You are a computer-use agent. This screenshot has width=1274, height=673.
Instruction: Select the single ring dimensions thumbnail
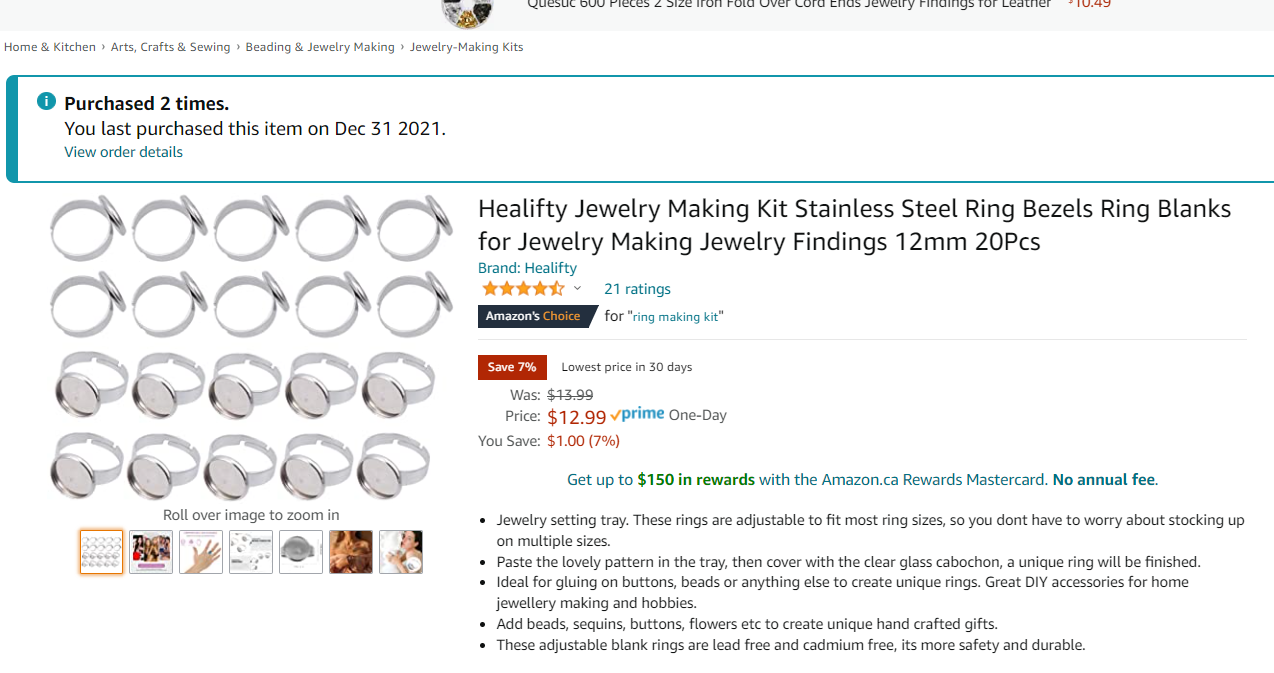click(300, 552)
